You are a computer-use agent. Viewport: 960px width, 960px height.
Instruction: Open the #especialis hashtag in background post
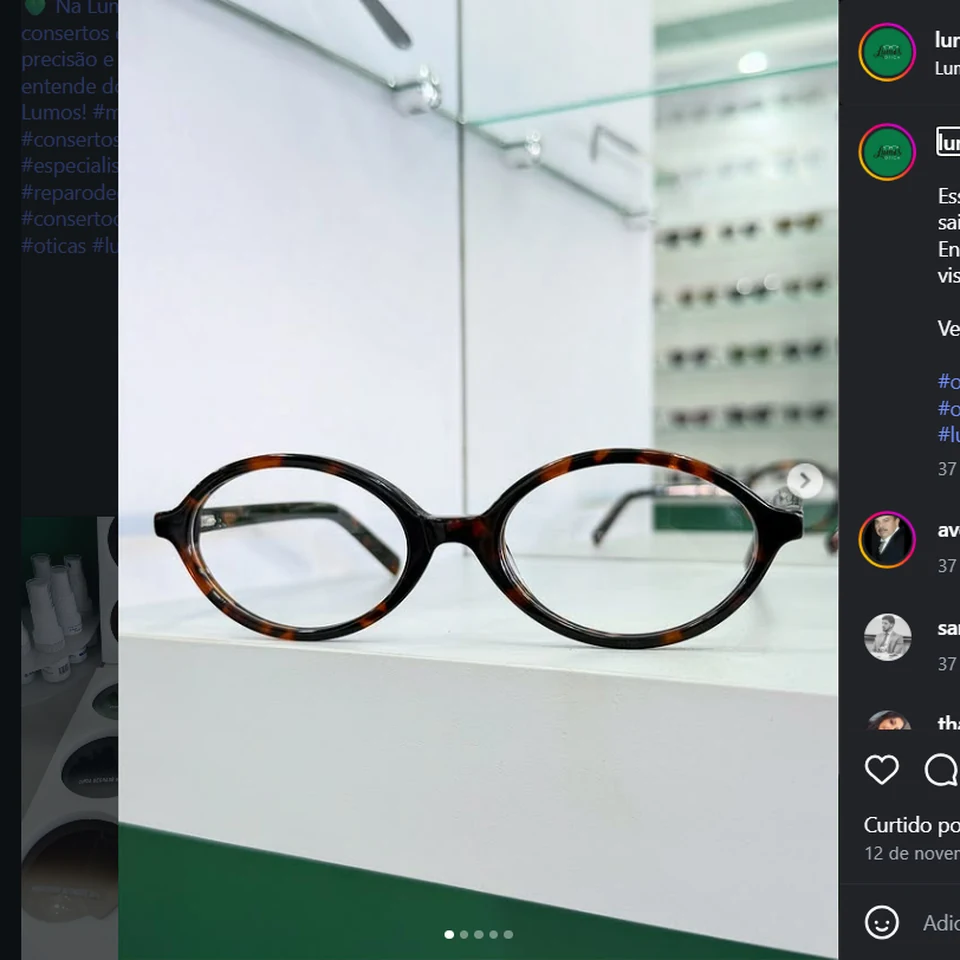click(69, 166)
